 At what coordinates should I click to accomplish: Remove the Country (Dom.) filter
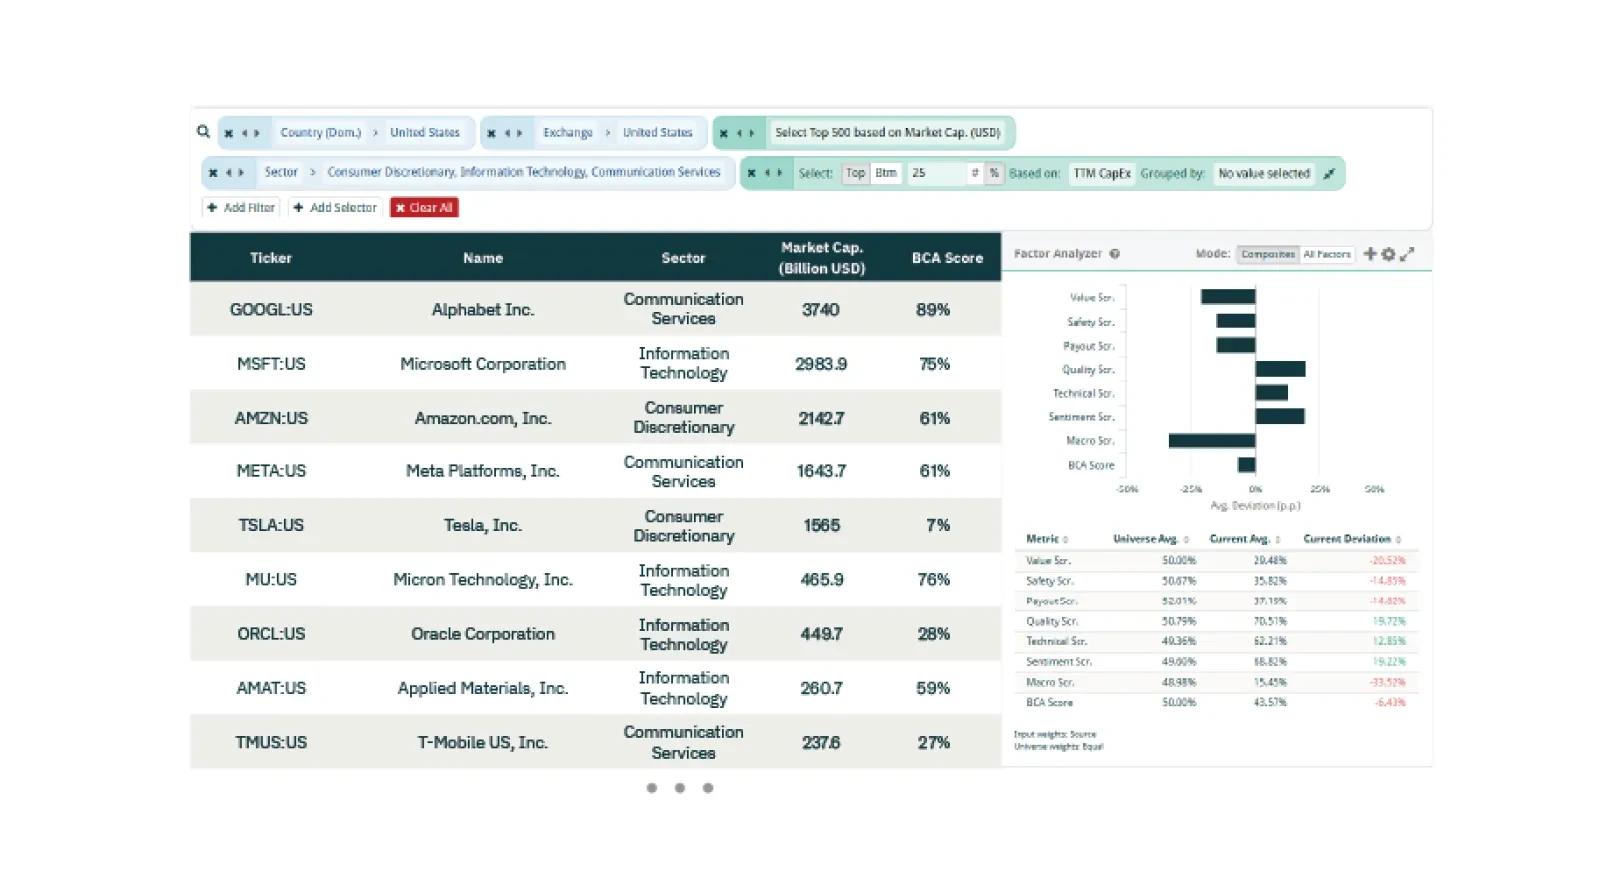(229, 133)
